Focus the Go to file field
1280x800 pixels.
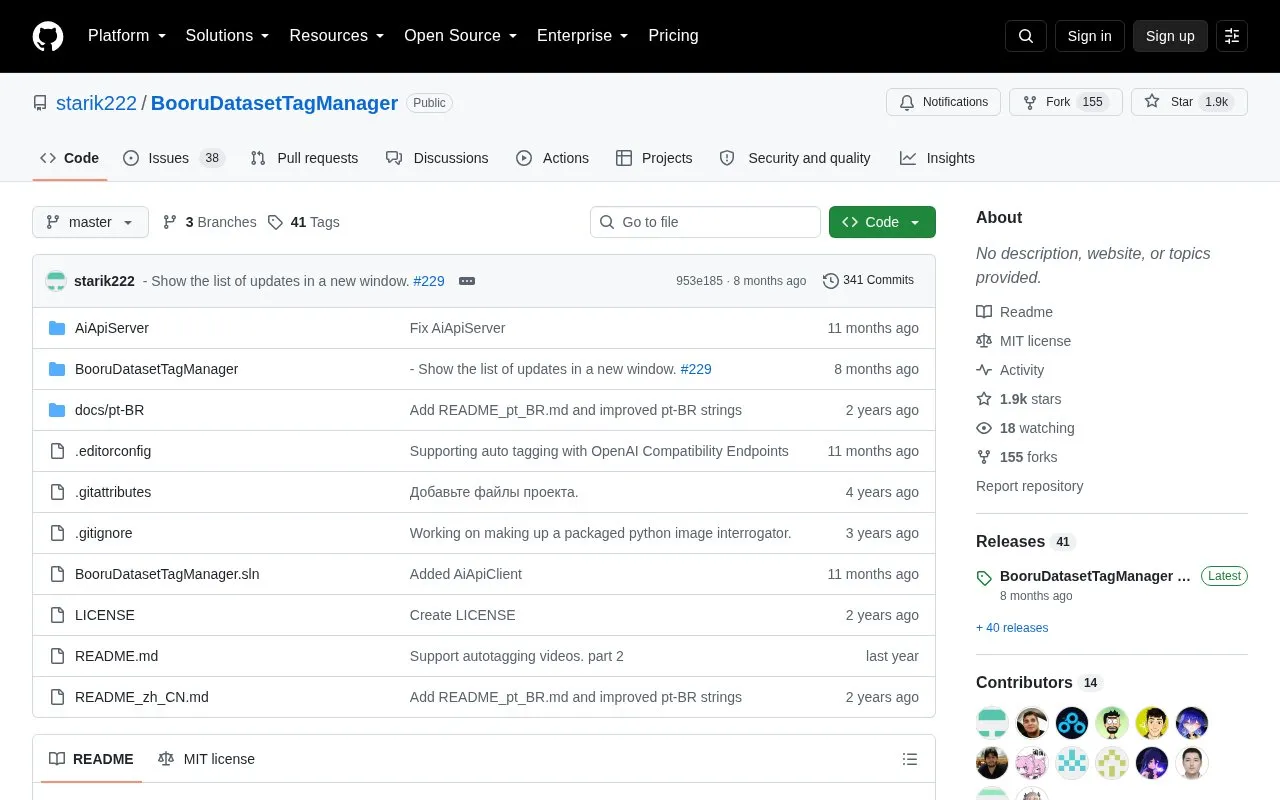coord(705,222)
